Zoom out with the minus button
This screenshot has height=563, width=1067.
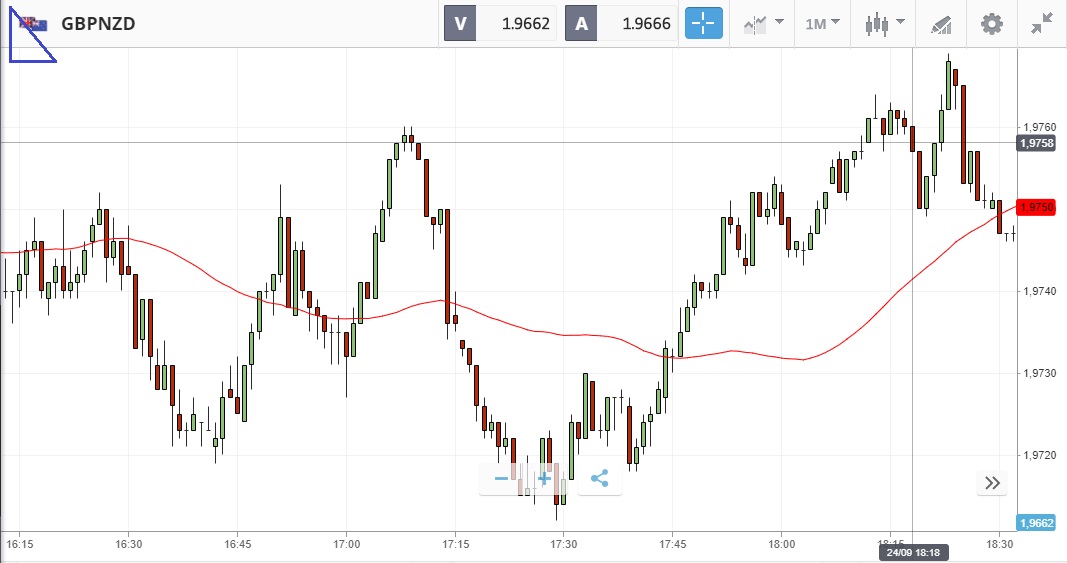(501, 479)
